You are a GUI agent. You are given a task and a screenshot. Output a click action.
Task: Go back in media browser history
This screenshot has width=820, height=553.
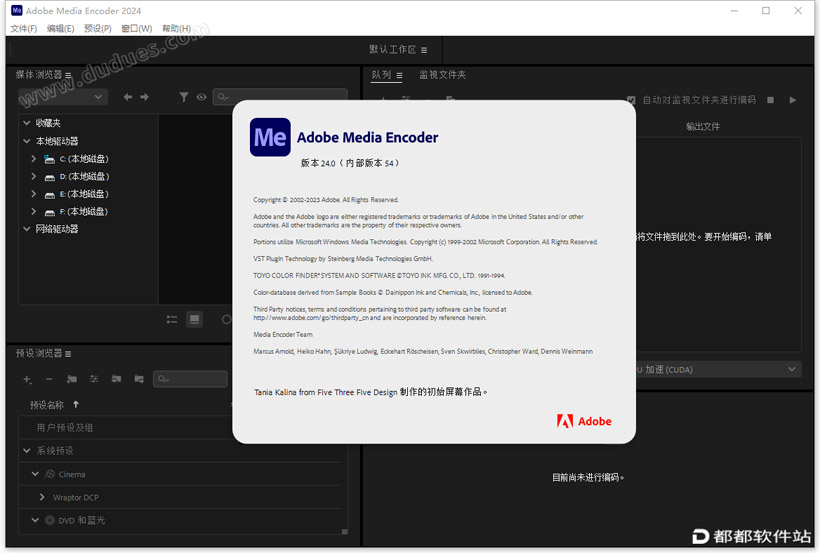[x=128, y=97]
